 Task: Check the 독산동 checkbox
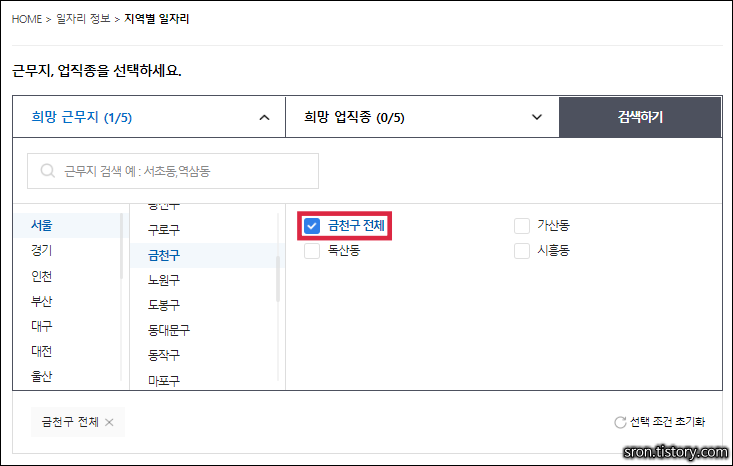(312, 251)
